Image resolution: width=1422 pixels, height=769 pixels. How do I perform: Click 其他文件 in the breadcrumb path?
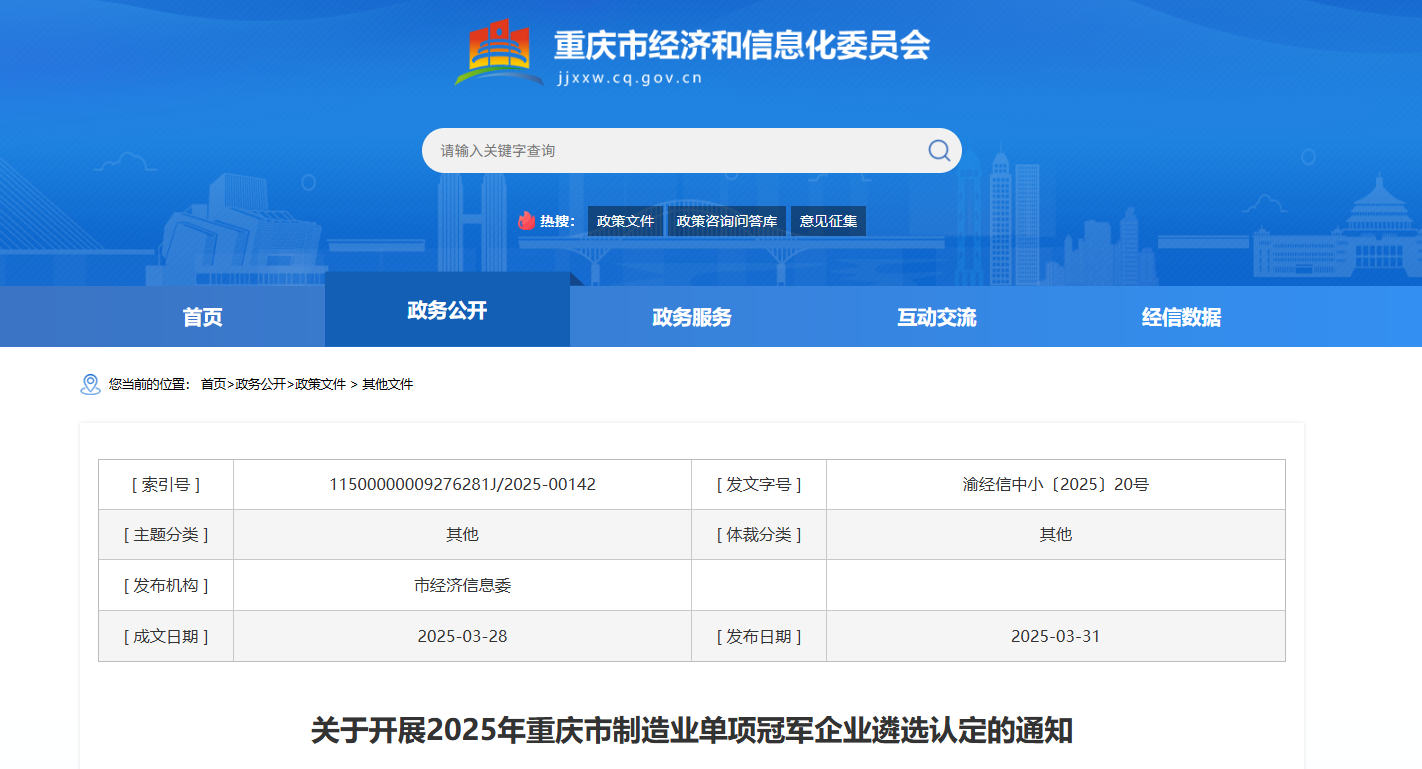tap(387, 384)
